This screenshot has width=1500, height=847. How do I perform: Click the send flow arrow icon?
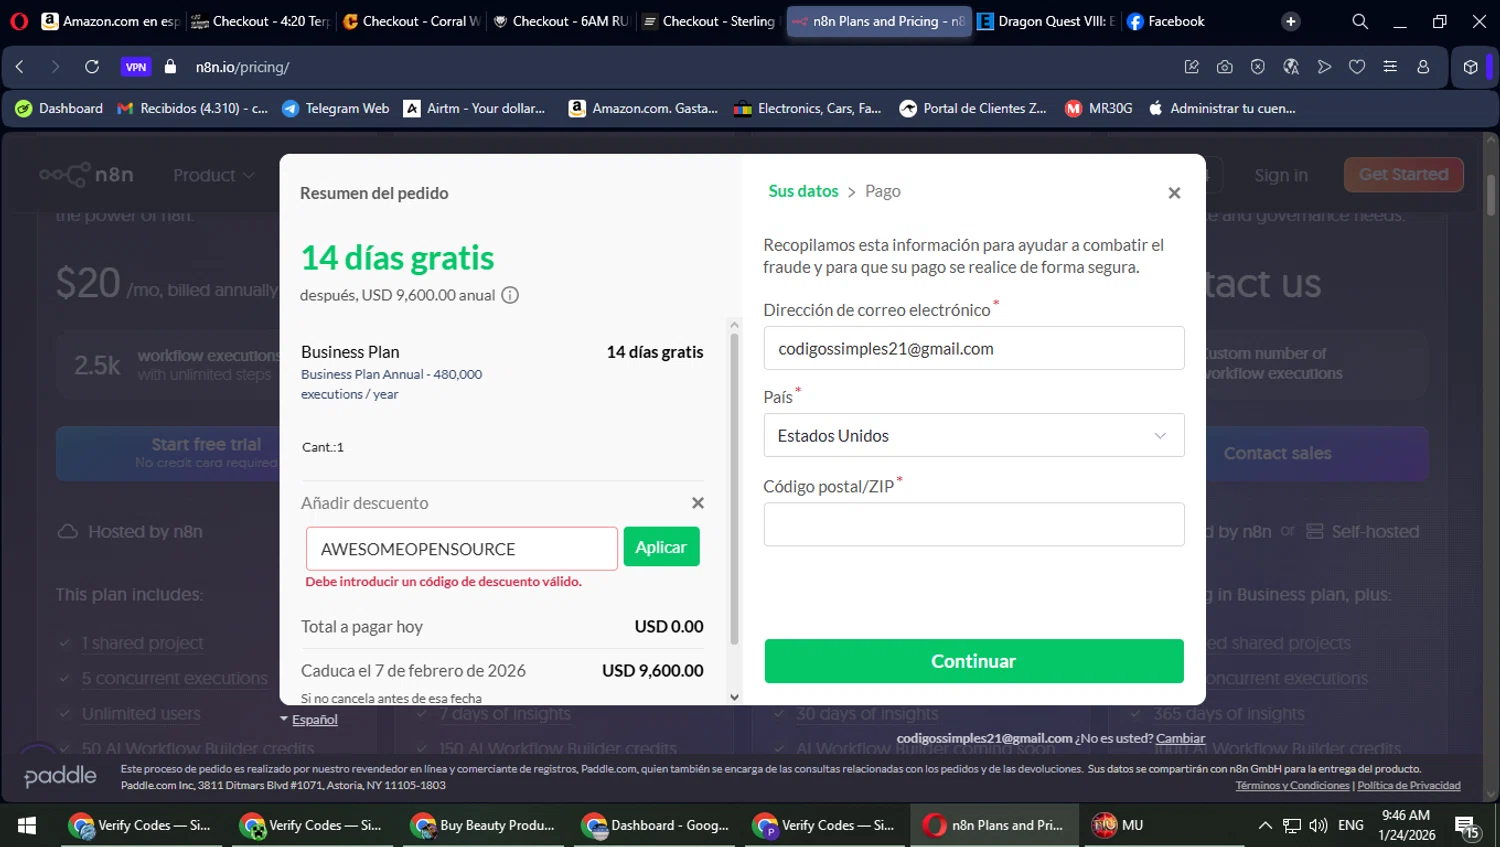1324,67
